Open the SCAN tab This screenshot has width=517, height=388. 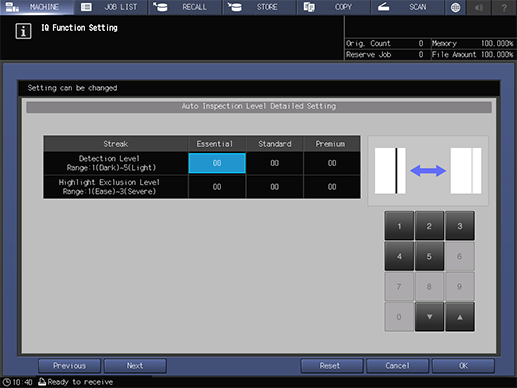coord(408,7)
